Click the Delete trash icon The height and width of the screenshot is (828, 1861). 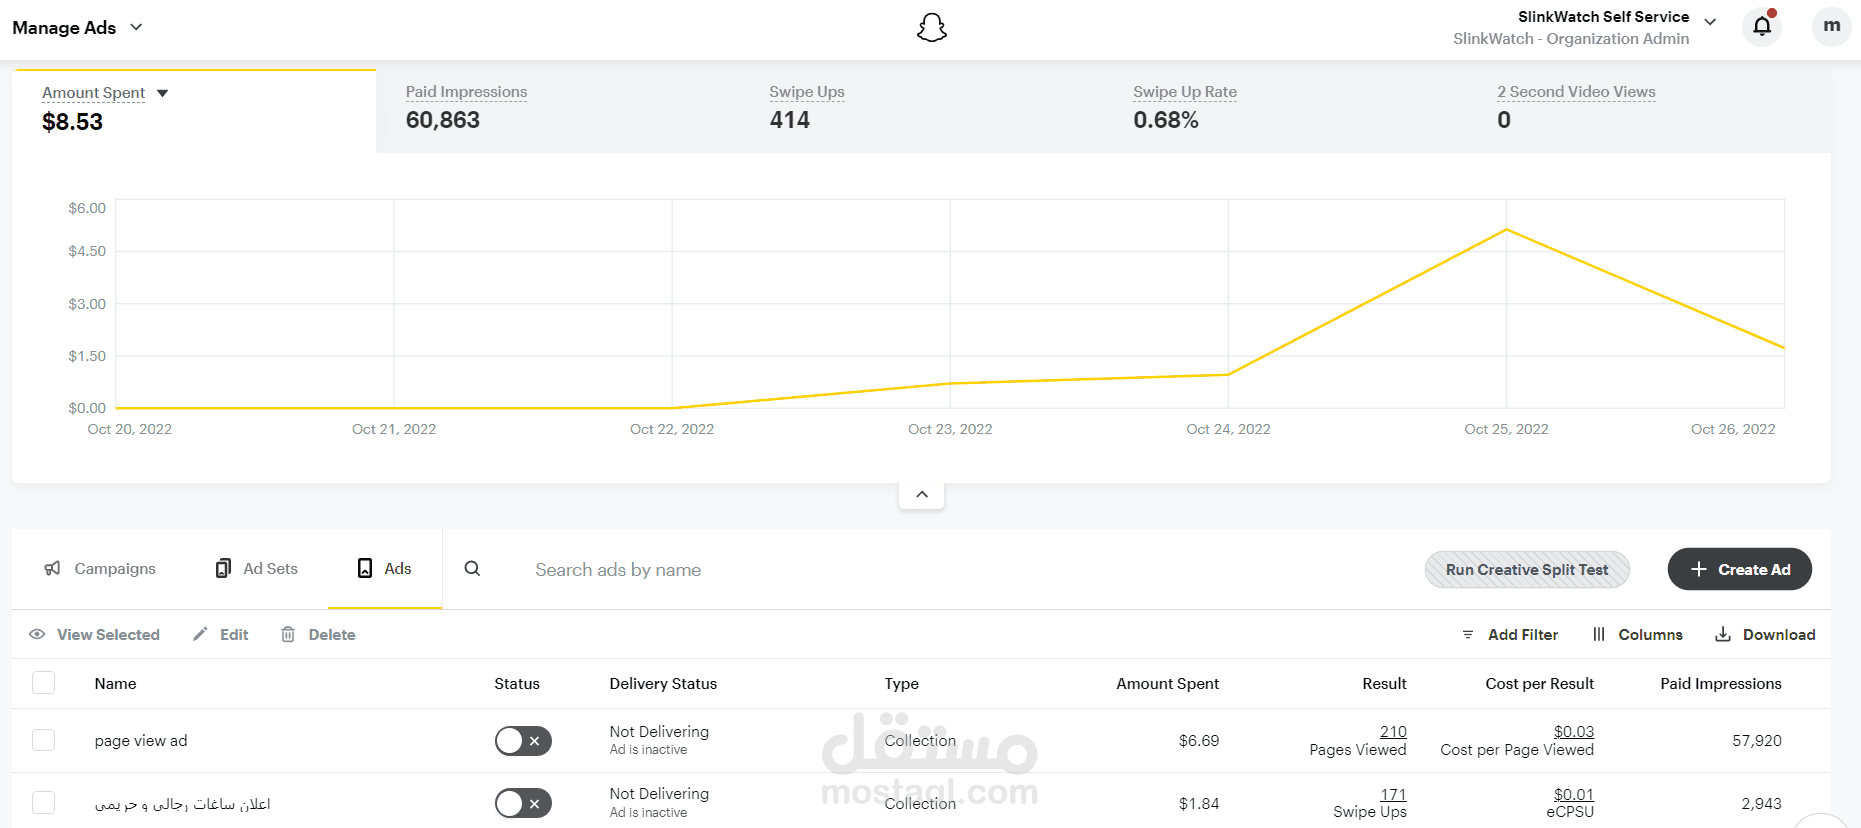(288, 634)
